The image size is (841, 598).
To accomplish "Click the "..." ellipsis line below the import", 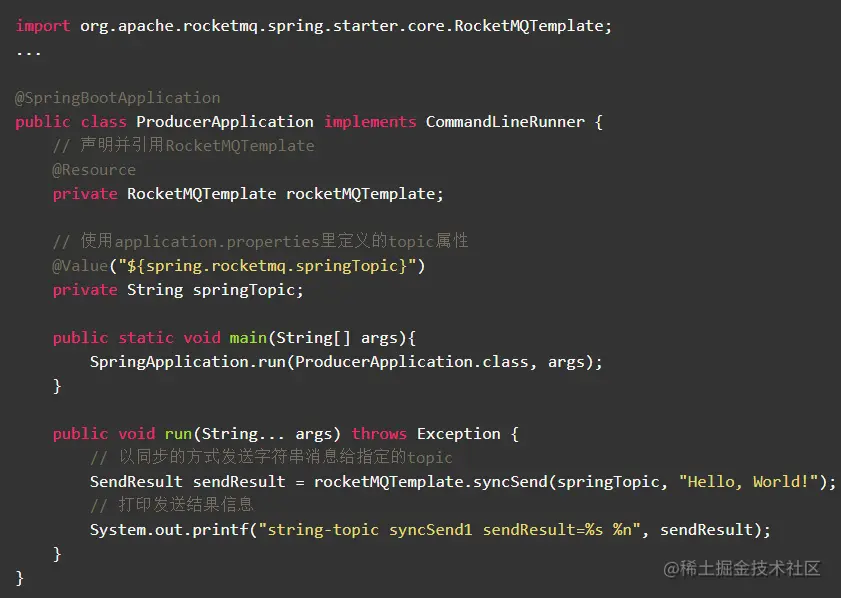I will tap(28, 53).
